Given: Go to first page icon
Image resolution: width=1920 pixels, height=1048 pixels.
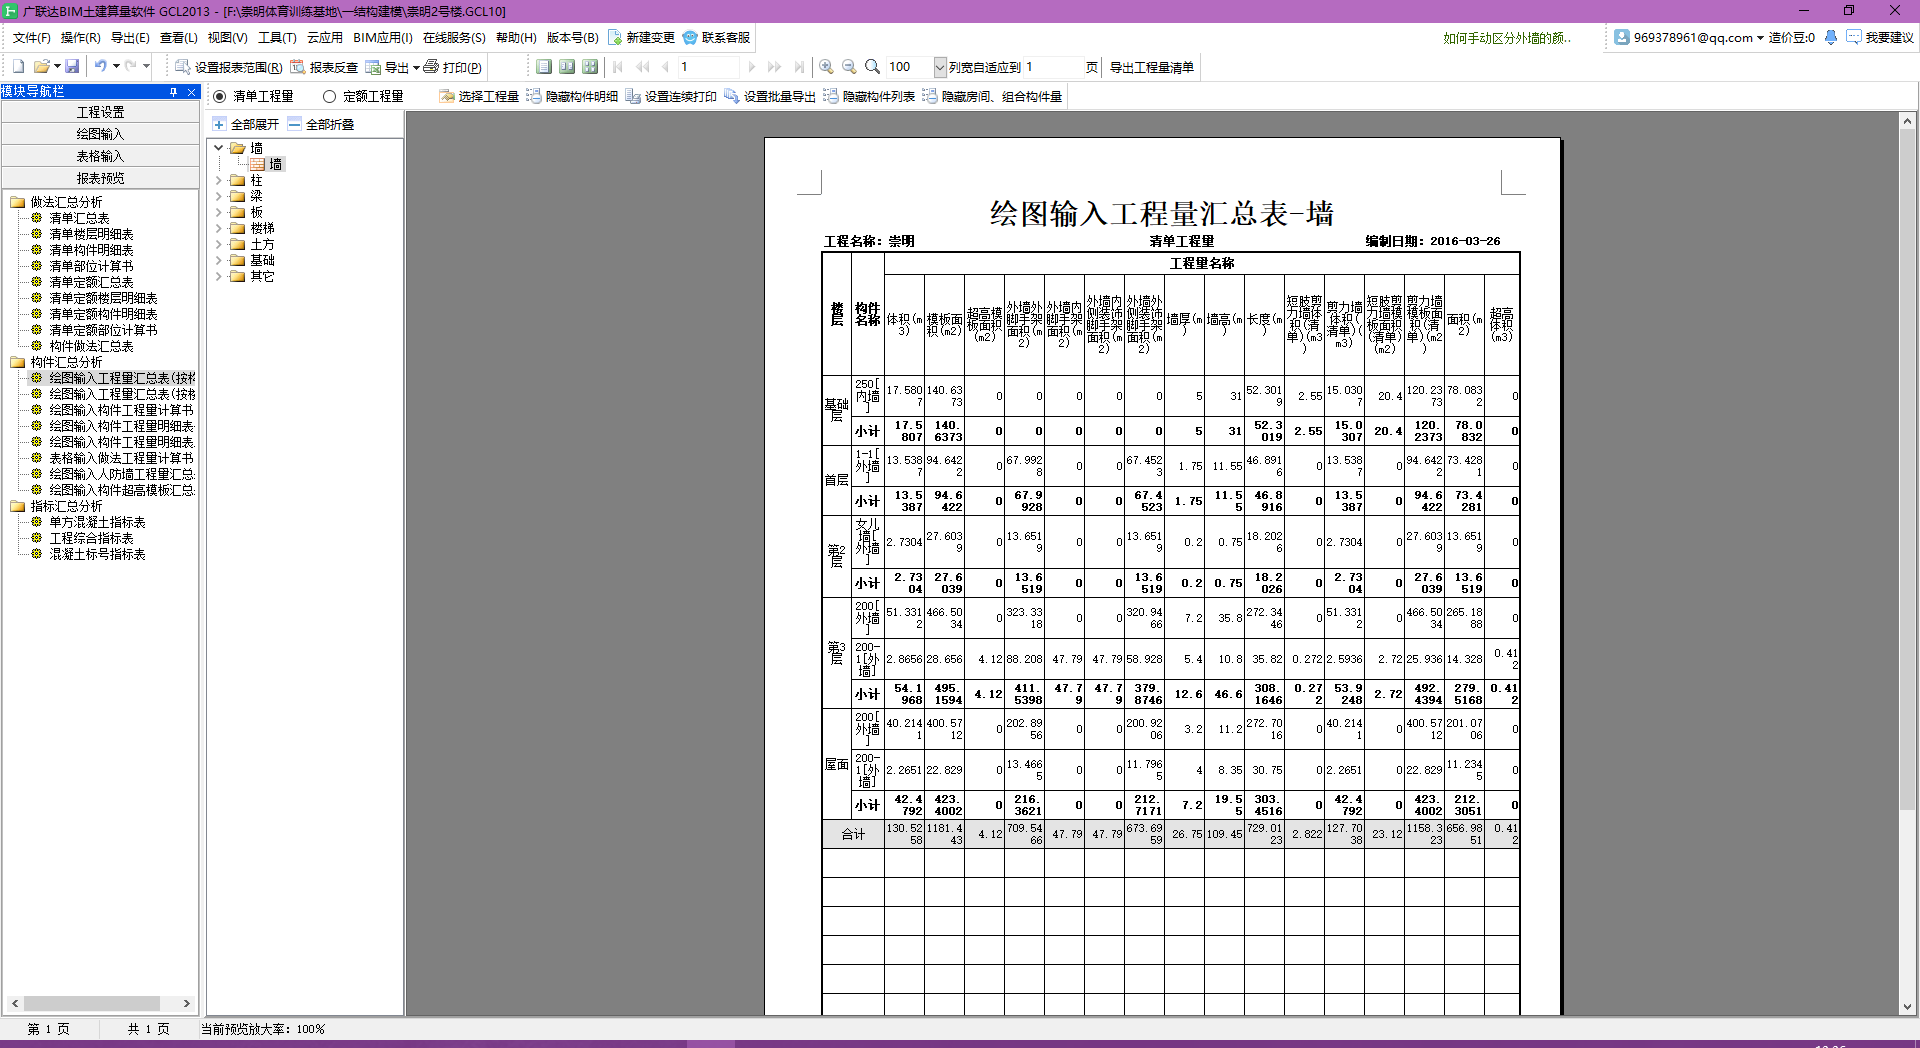Looking at the screenshot, I should point(618,67).
